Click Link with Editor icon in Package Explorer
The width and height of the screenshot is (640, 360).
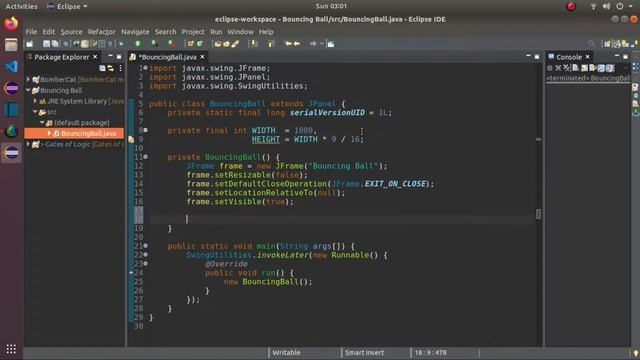pyautogui.click(x=111, y=68)
